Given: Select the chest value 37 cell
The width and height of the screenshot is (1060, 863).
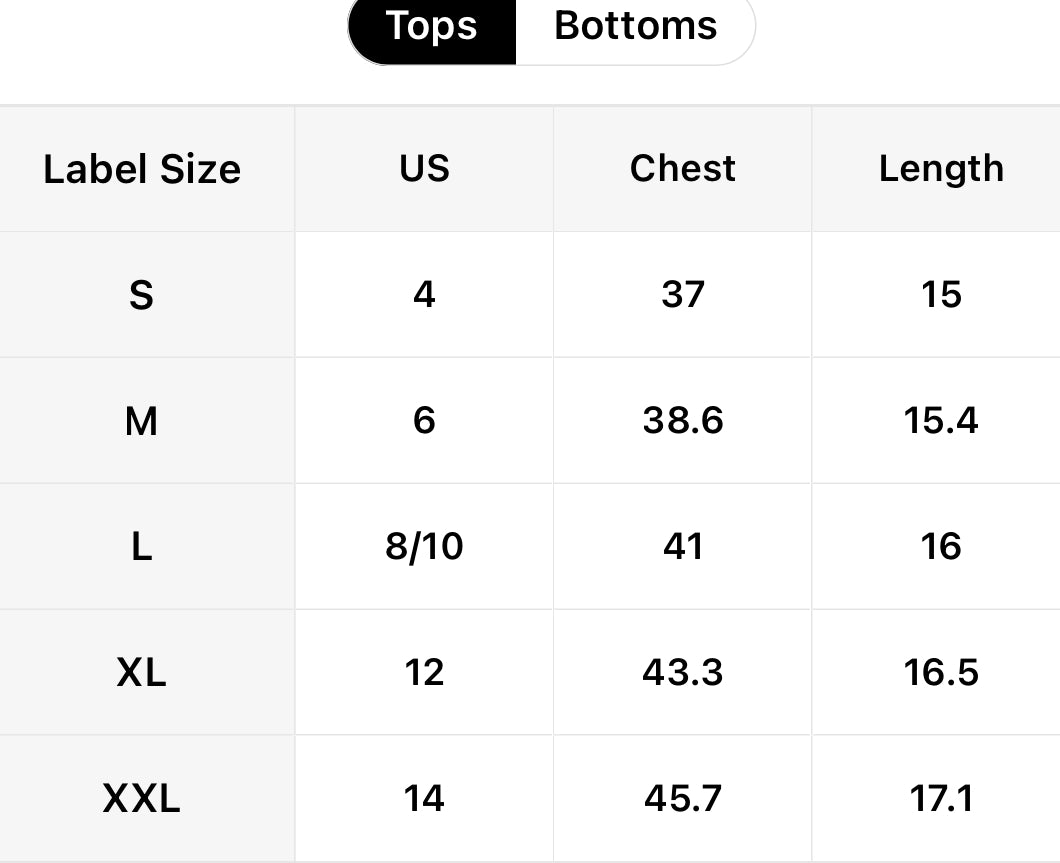Looking at the screenshot, I should click(x=683, y=295).
